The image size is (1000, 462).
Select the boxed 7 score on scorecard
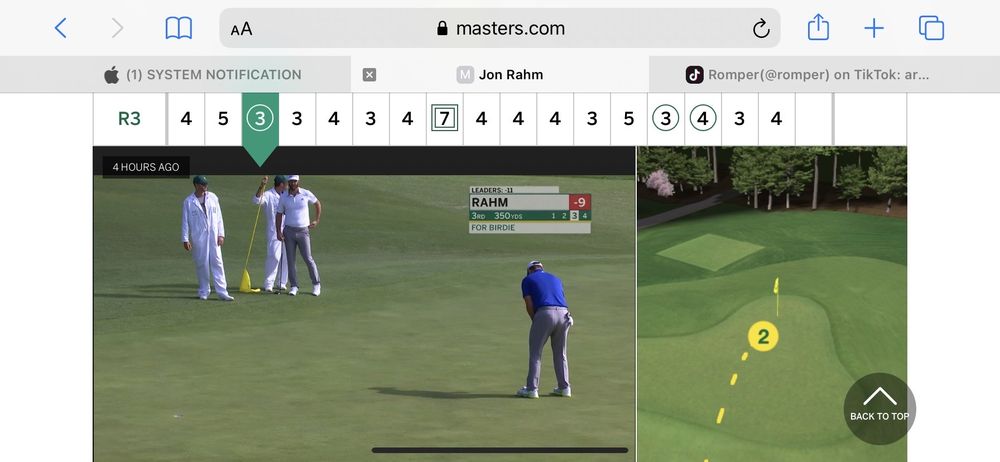(x=445, y=119)
